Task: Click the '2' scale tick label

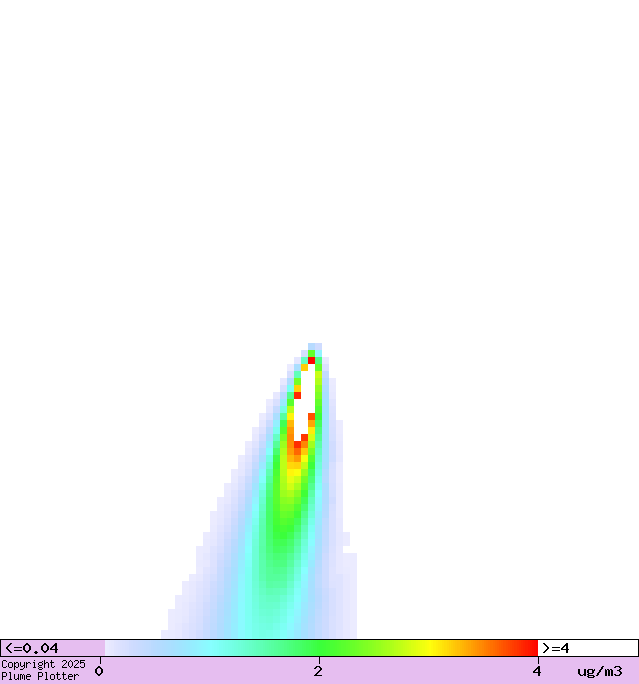Action: (x=318, y=671)
